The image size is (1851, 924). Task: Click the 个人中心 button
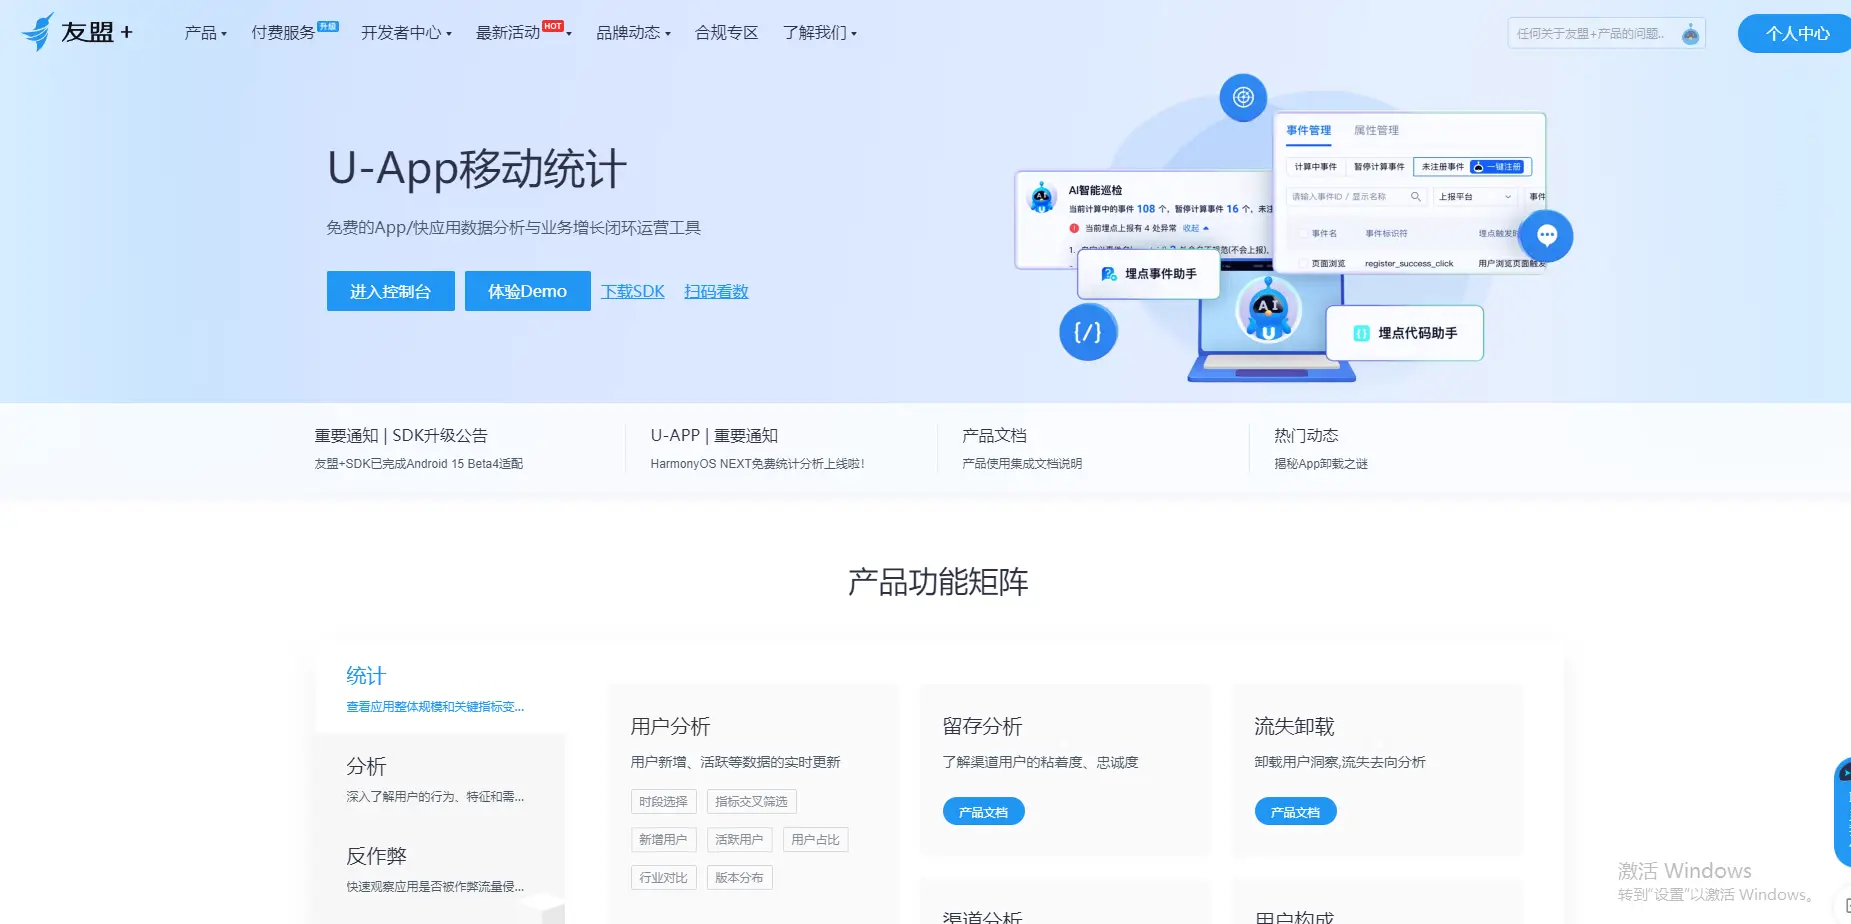point(1797,34)
